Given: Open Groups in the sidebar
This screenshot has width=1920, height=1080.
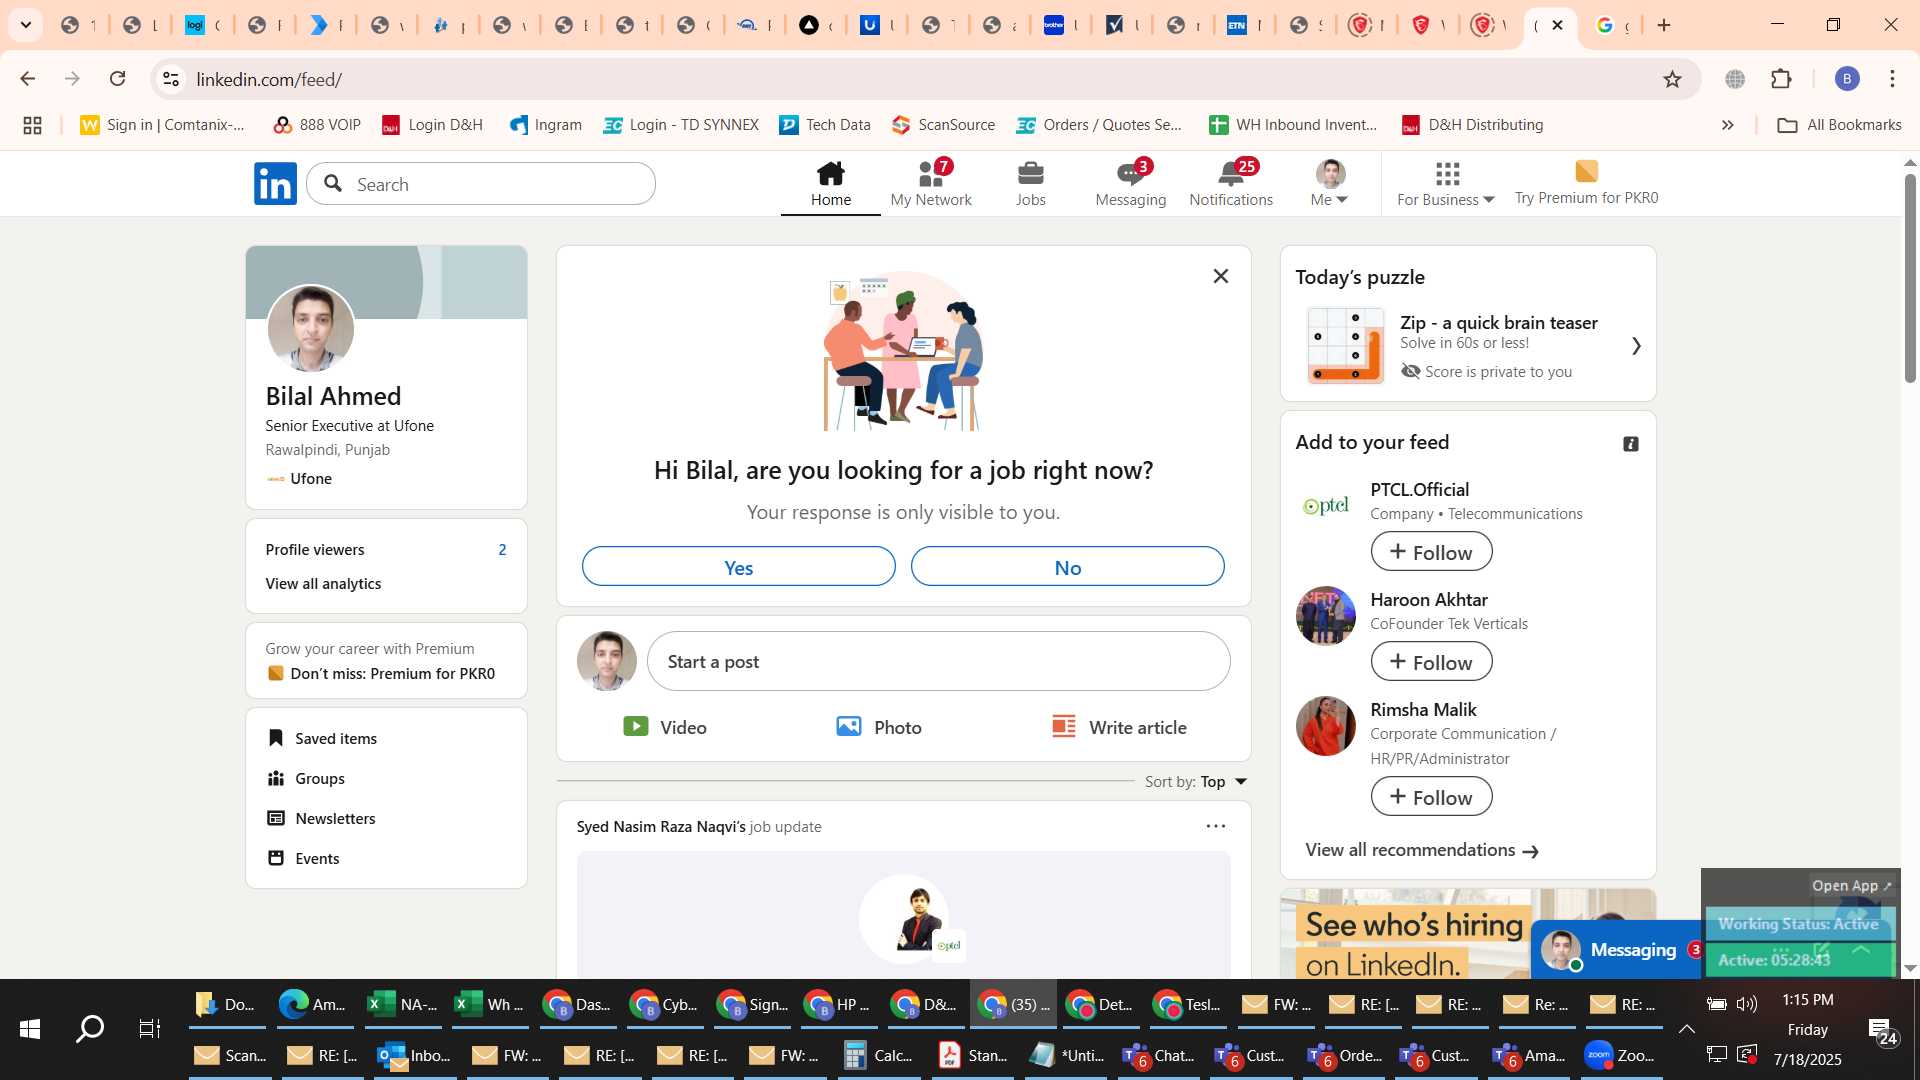Looking at the screenshot, I should [306, 779].
